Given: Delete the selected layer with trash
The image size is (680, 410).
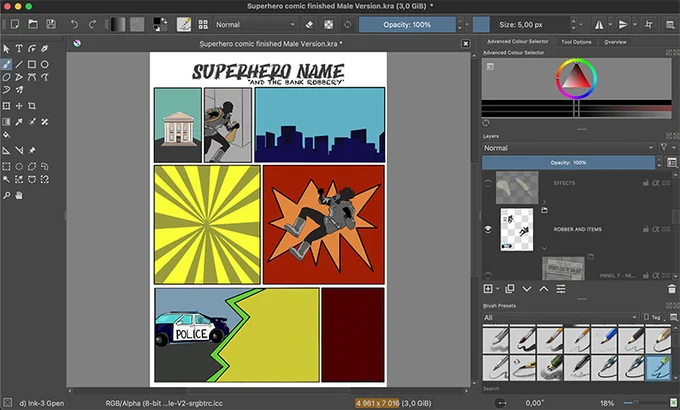Looking at the screenshot, I should (x=672, y=289).
